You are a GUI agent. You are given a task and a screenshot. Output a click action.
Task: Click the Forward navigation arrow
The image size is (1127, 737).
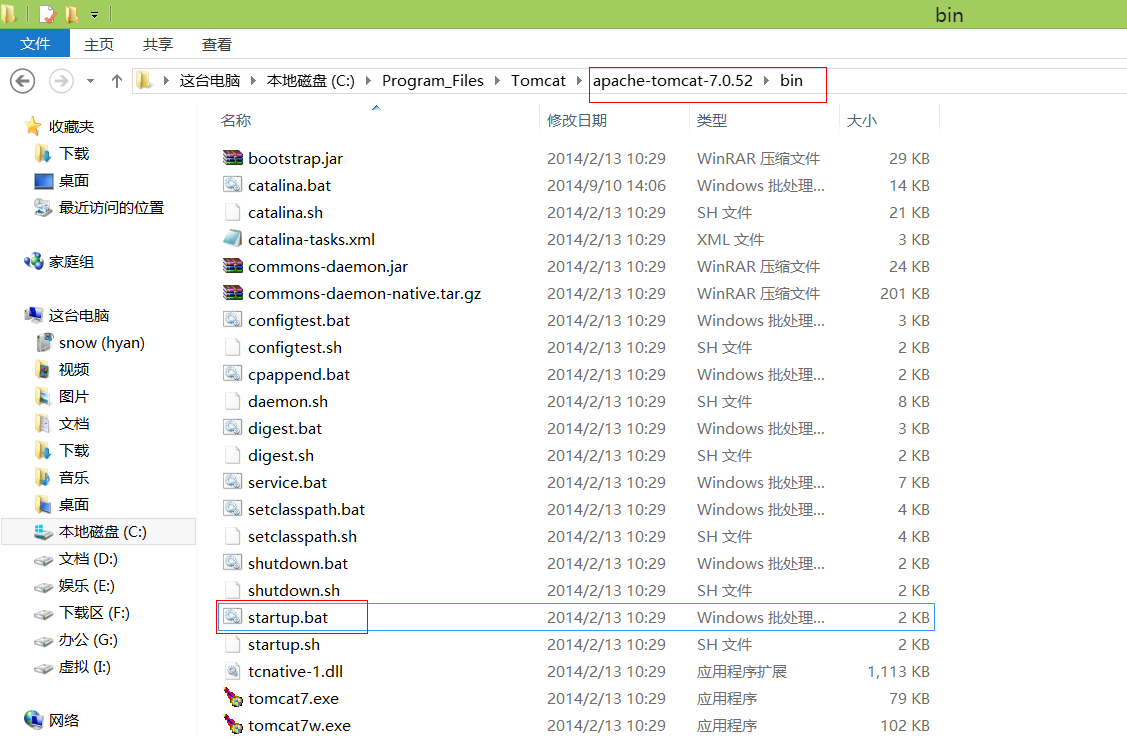coord(61,81)
